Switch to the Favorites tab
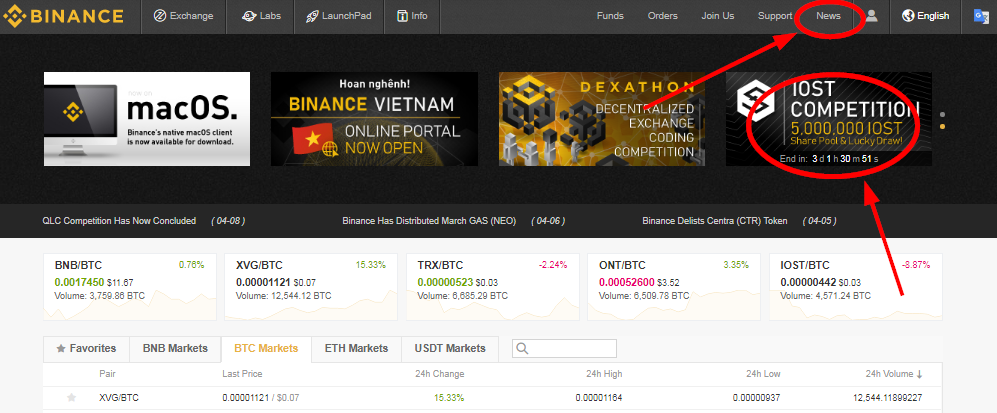 coord(86,349)
